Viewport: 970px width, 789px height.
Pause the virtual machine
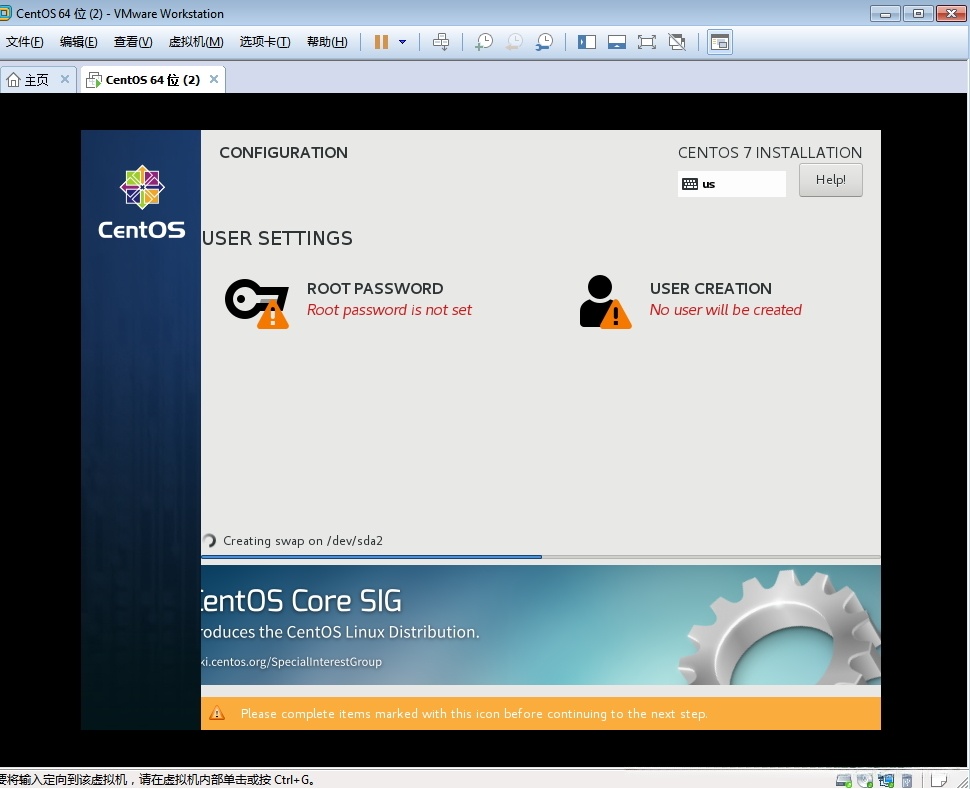coord(381,42)
